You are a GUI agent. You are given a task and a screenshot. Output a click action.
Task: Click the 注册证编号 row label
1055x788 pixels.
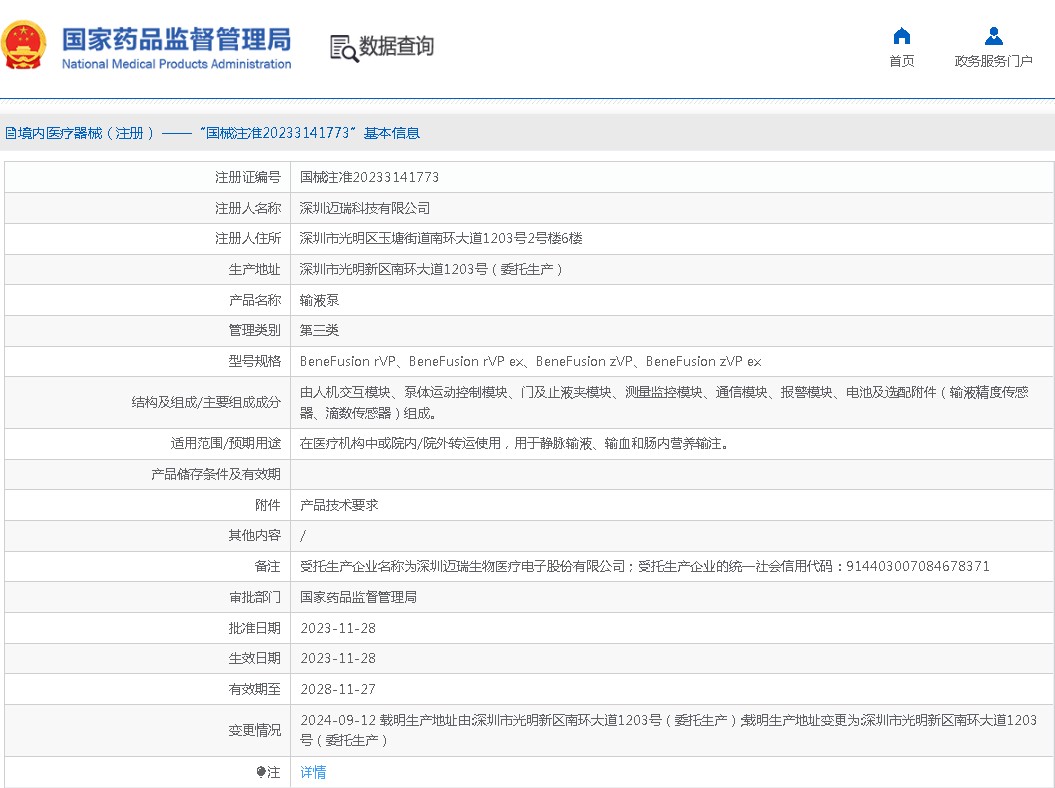click(248, 177)
